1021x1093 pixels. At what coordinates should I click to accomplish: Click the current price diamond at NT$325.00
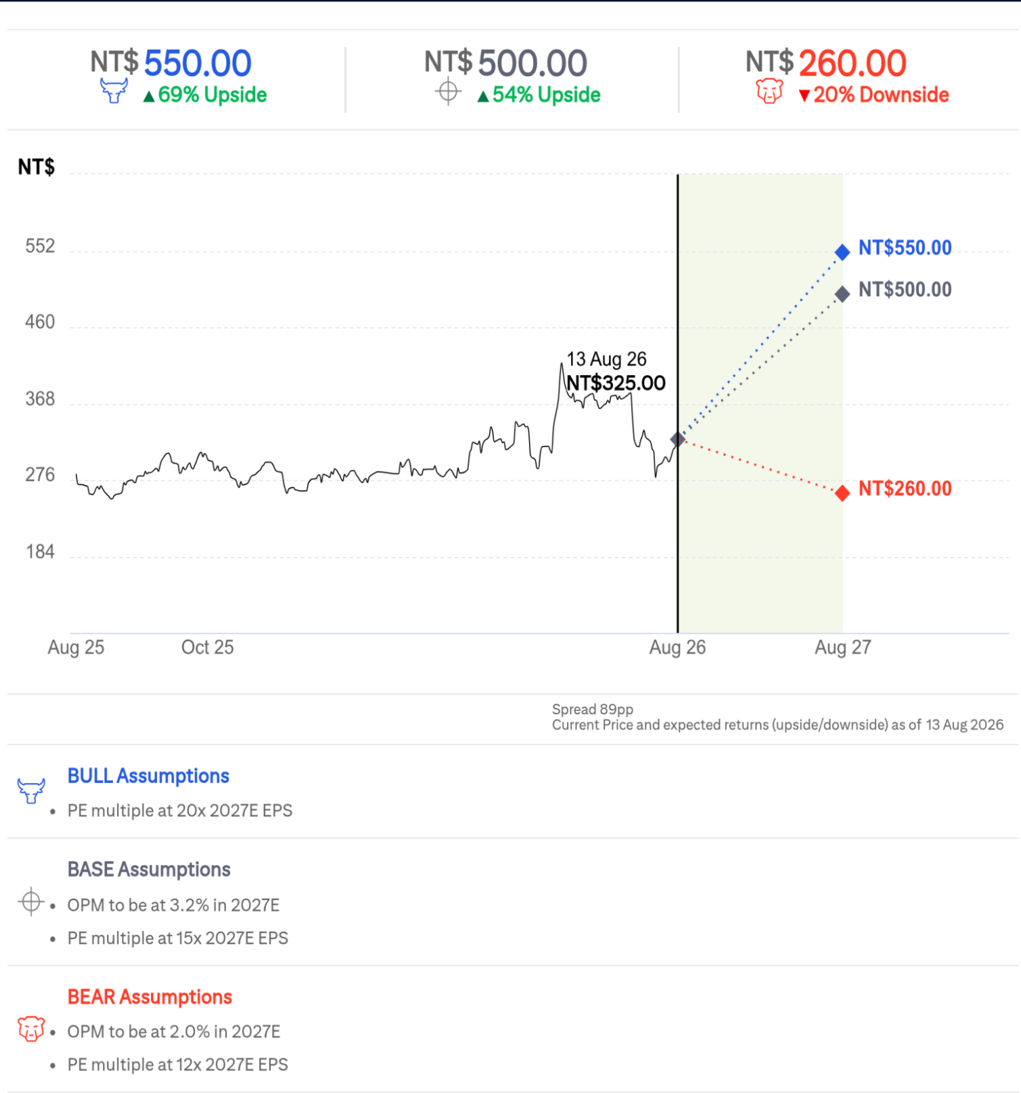[677, 439]
